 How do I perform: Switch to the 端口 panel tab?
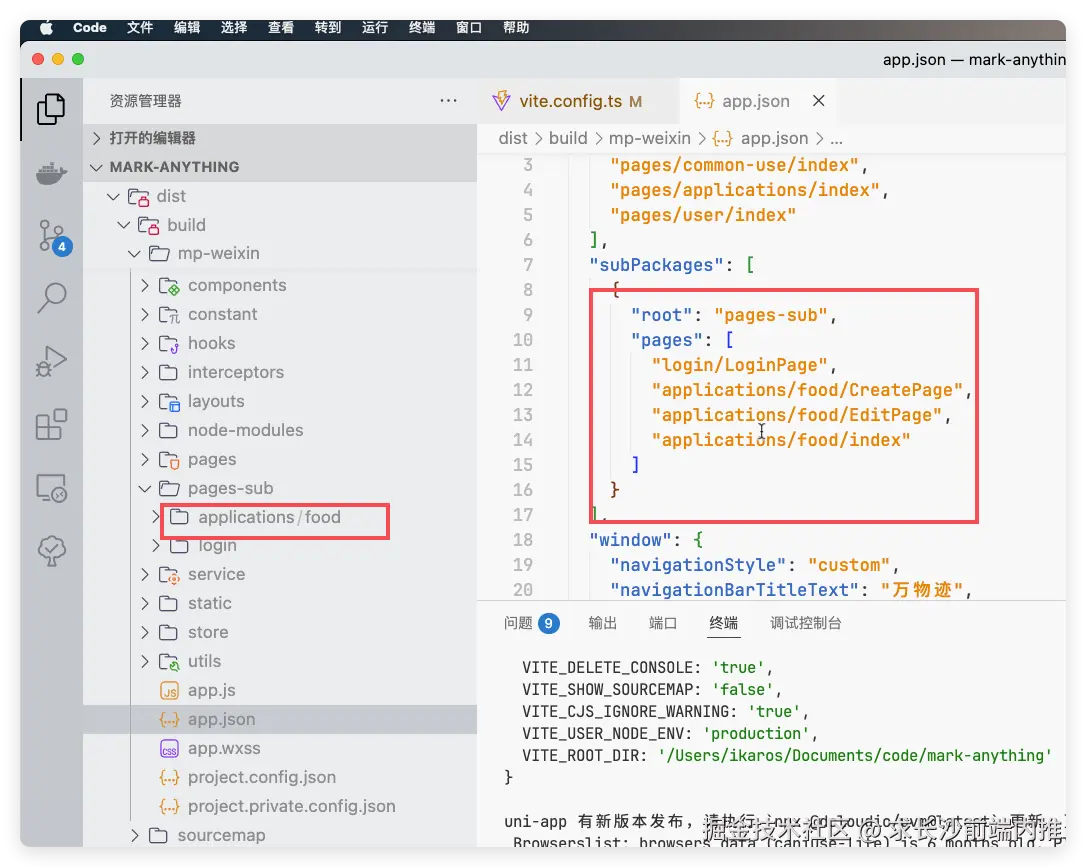(x=663, y=623)
